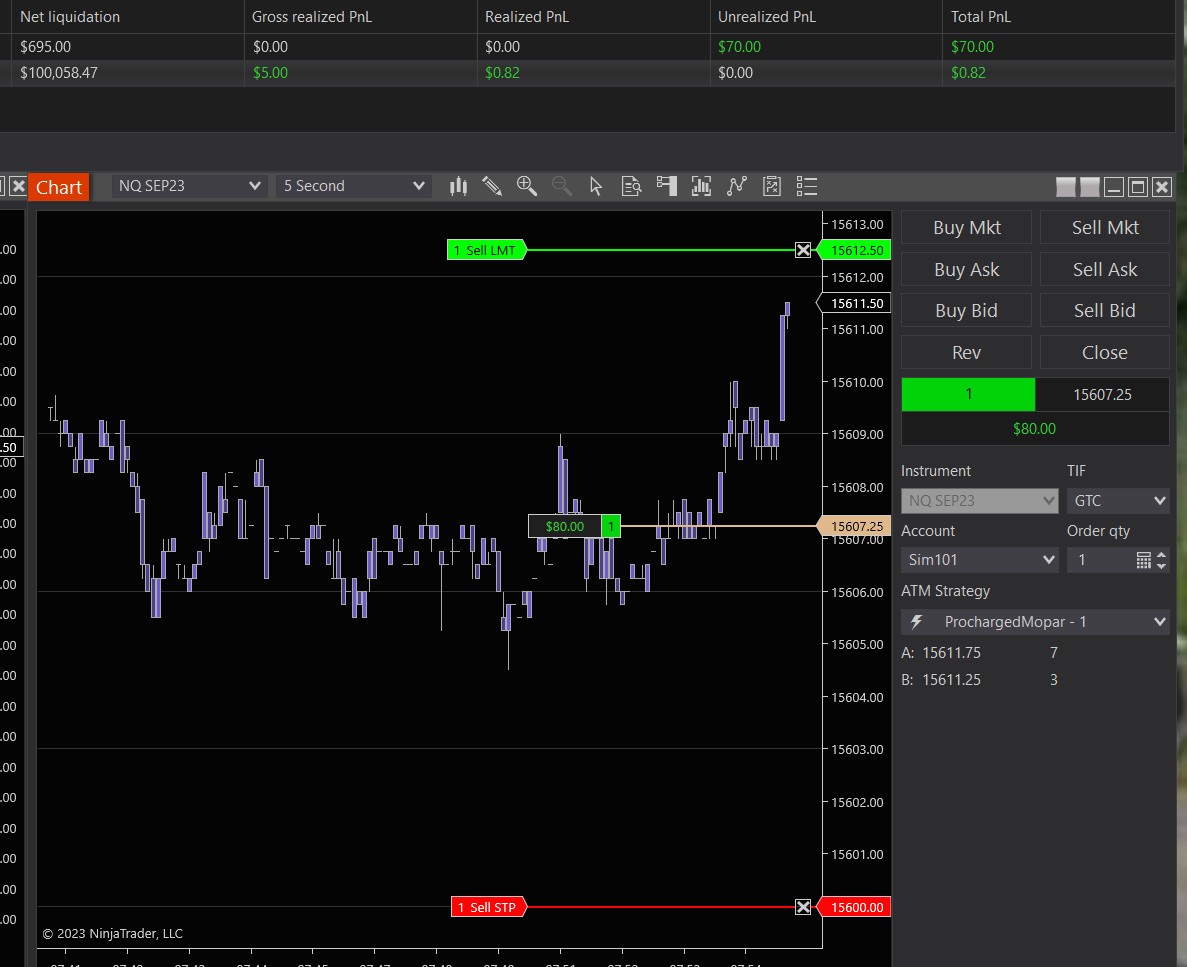Open the NQ SEP23 instrument dropdown in toolbar
The width and height of the screenshot is (1187, 967).
pyautogui.click(x=189, y=186)
